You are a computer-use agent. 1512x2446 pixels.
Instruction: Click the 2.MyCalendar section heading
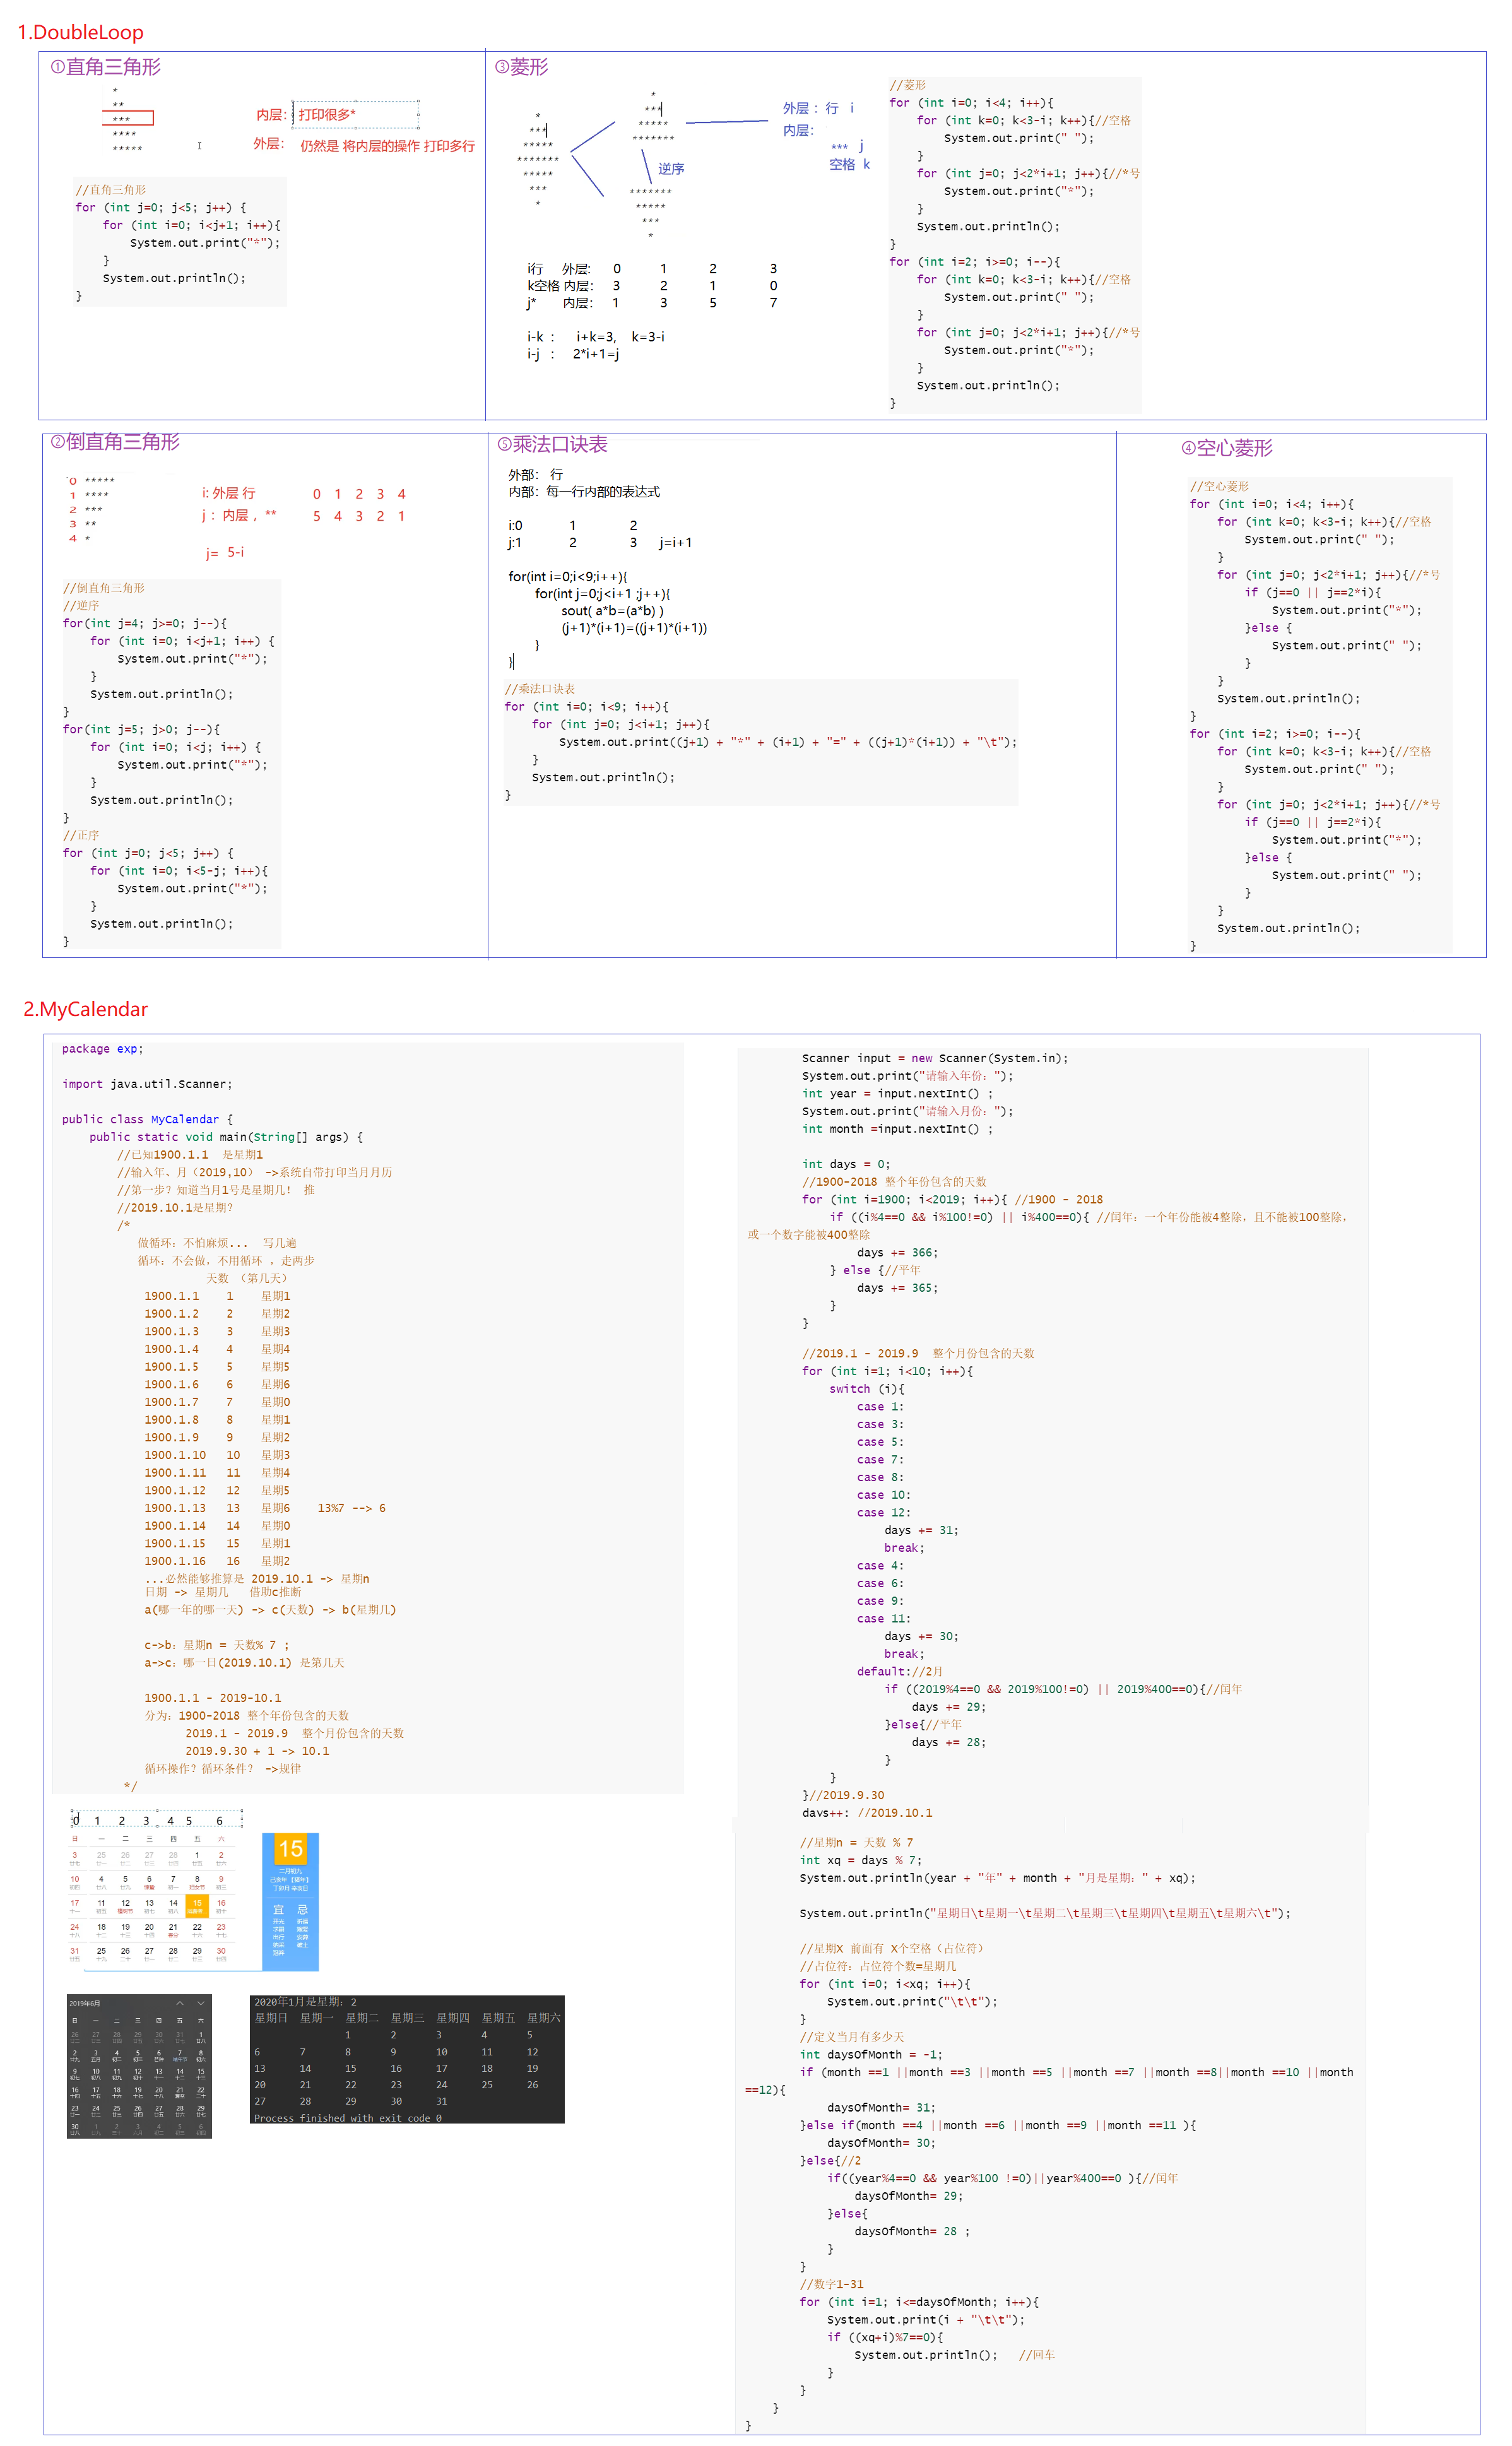[x=86, y=1009]
